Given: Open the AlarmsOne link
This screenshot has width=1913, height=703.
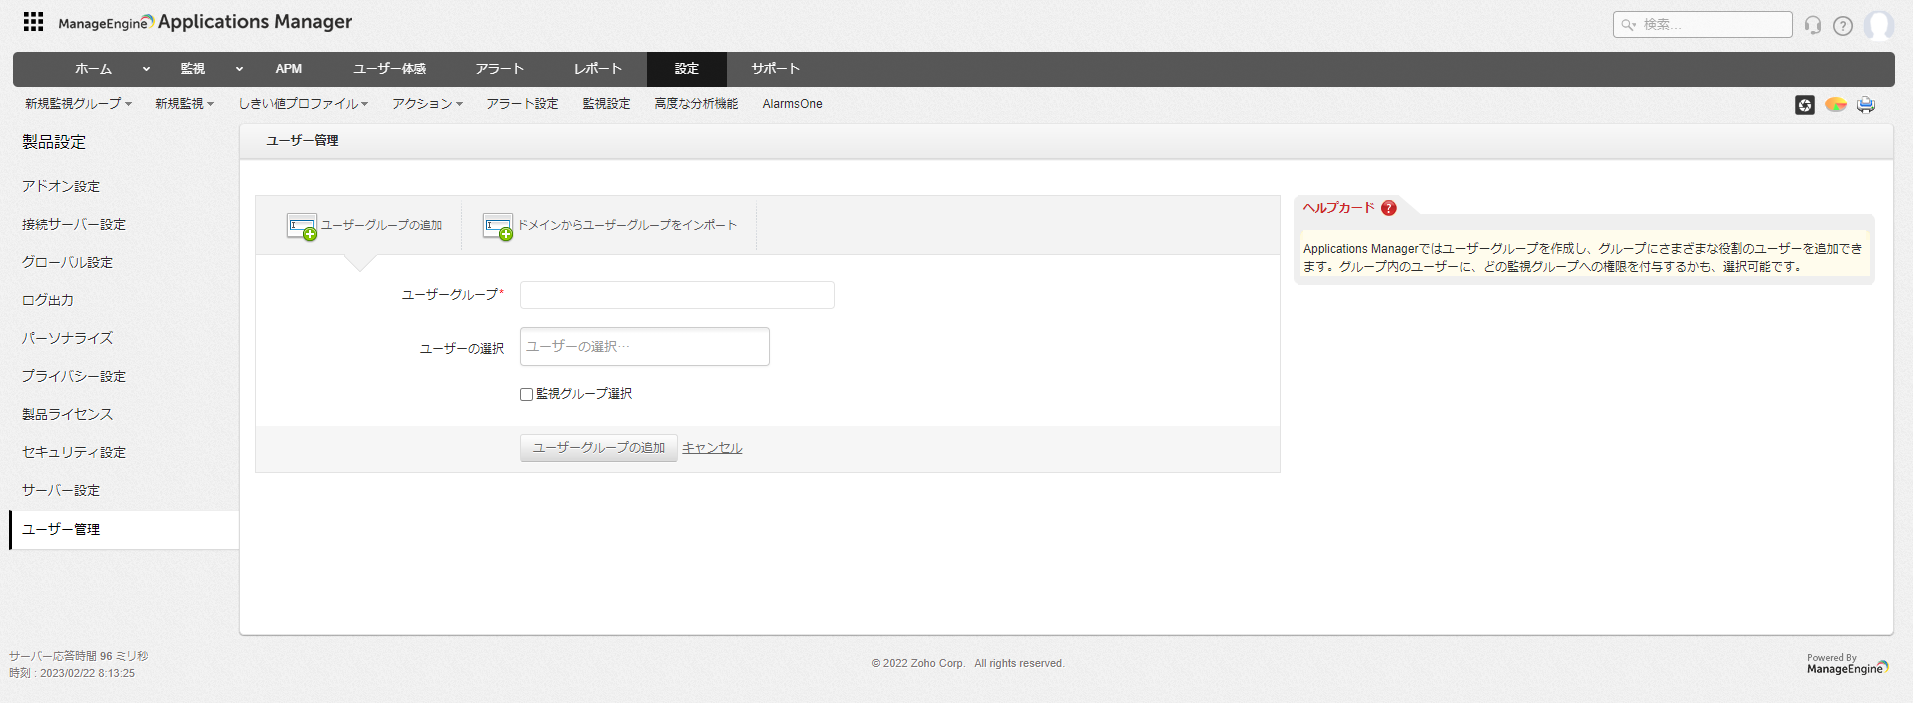Looking at the screenshot, I should (x=792, y=104).
